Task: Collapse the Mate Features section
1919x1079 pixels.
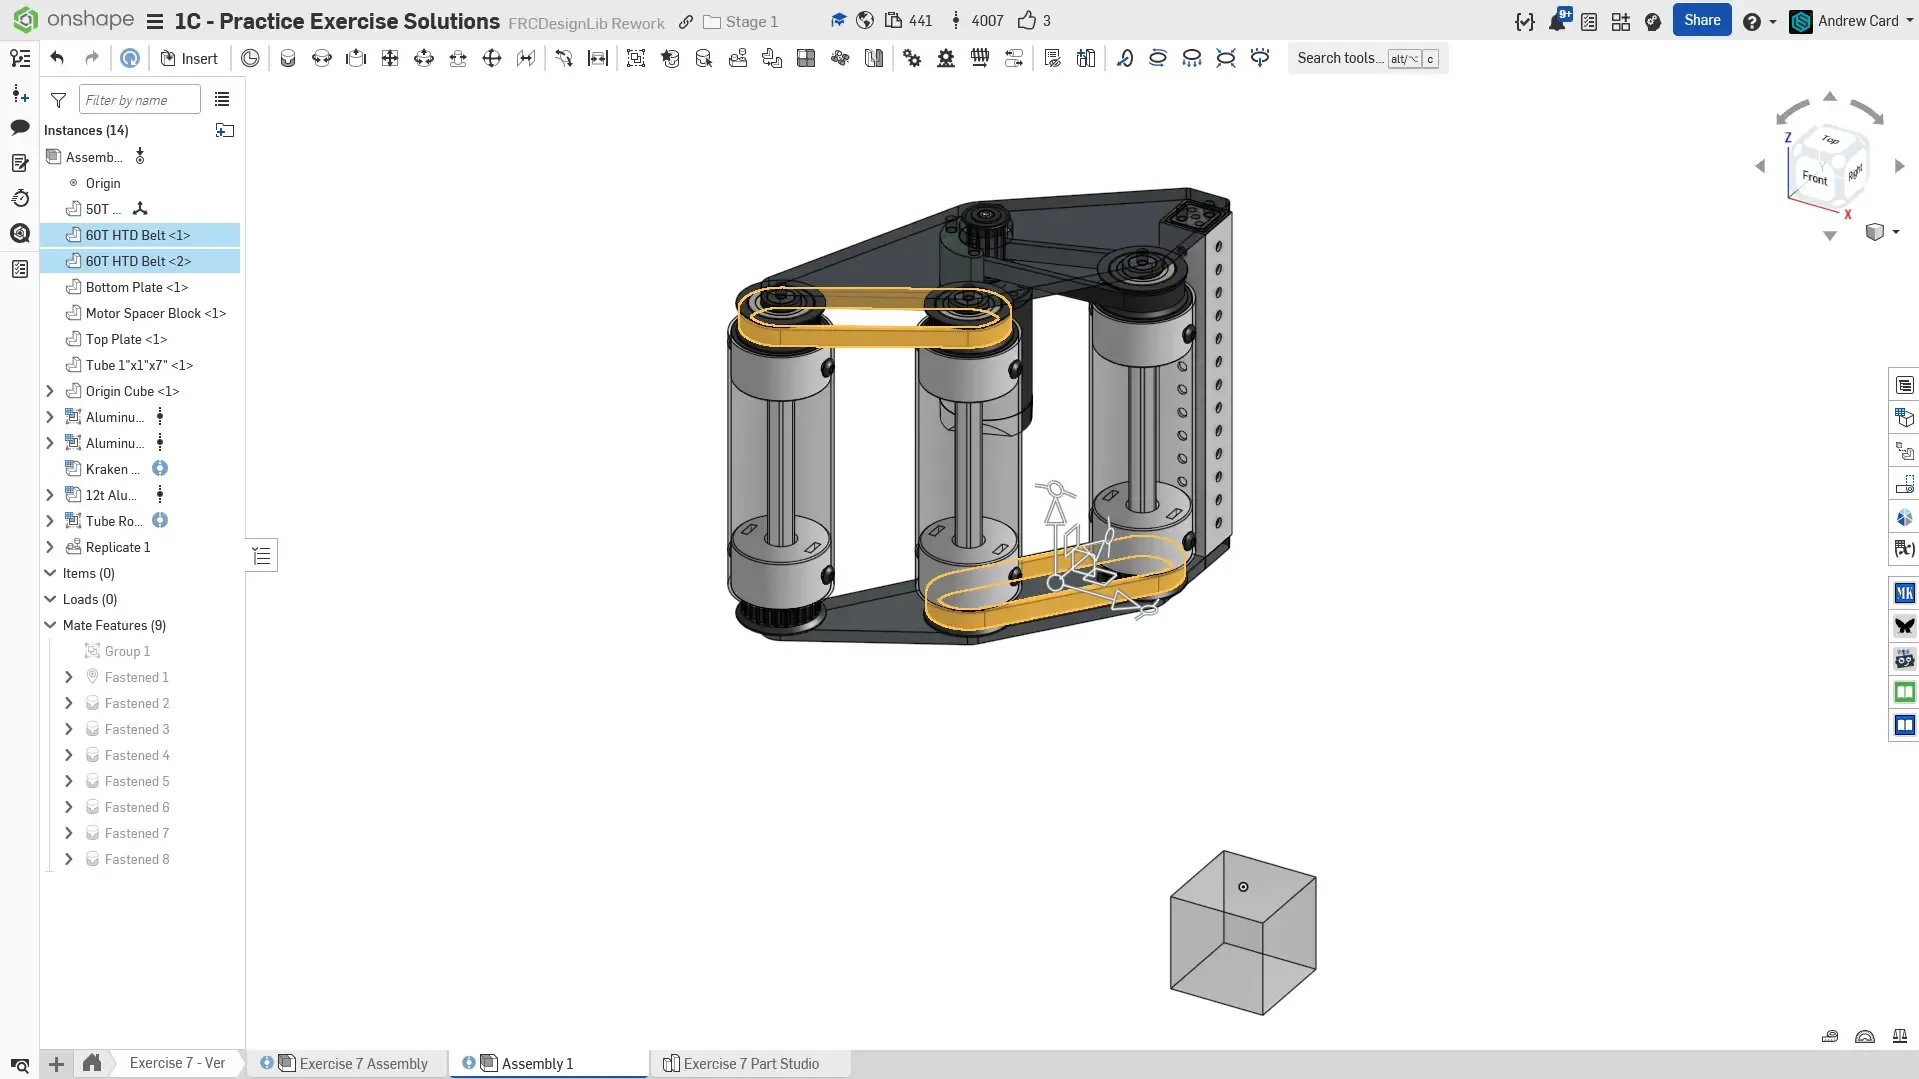Action: click(50, 625)
